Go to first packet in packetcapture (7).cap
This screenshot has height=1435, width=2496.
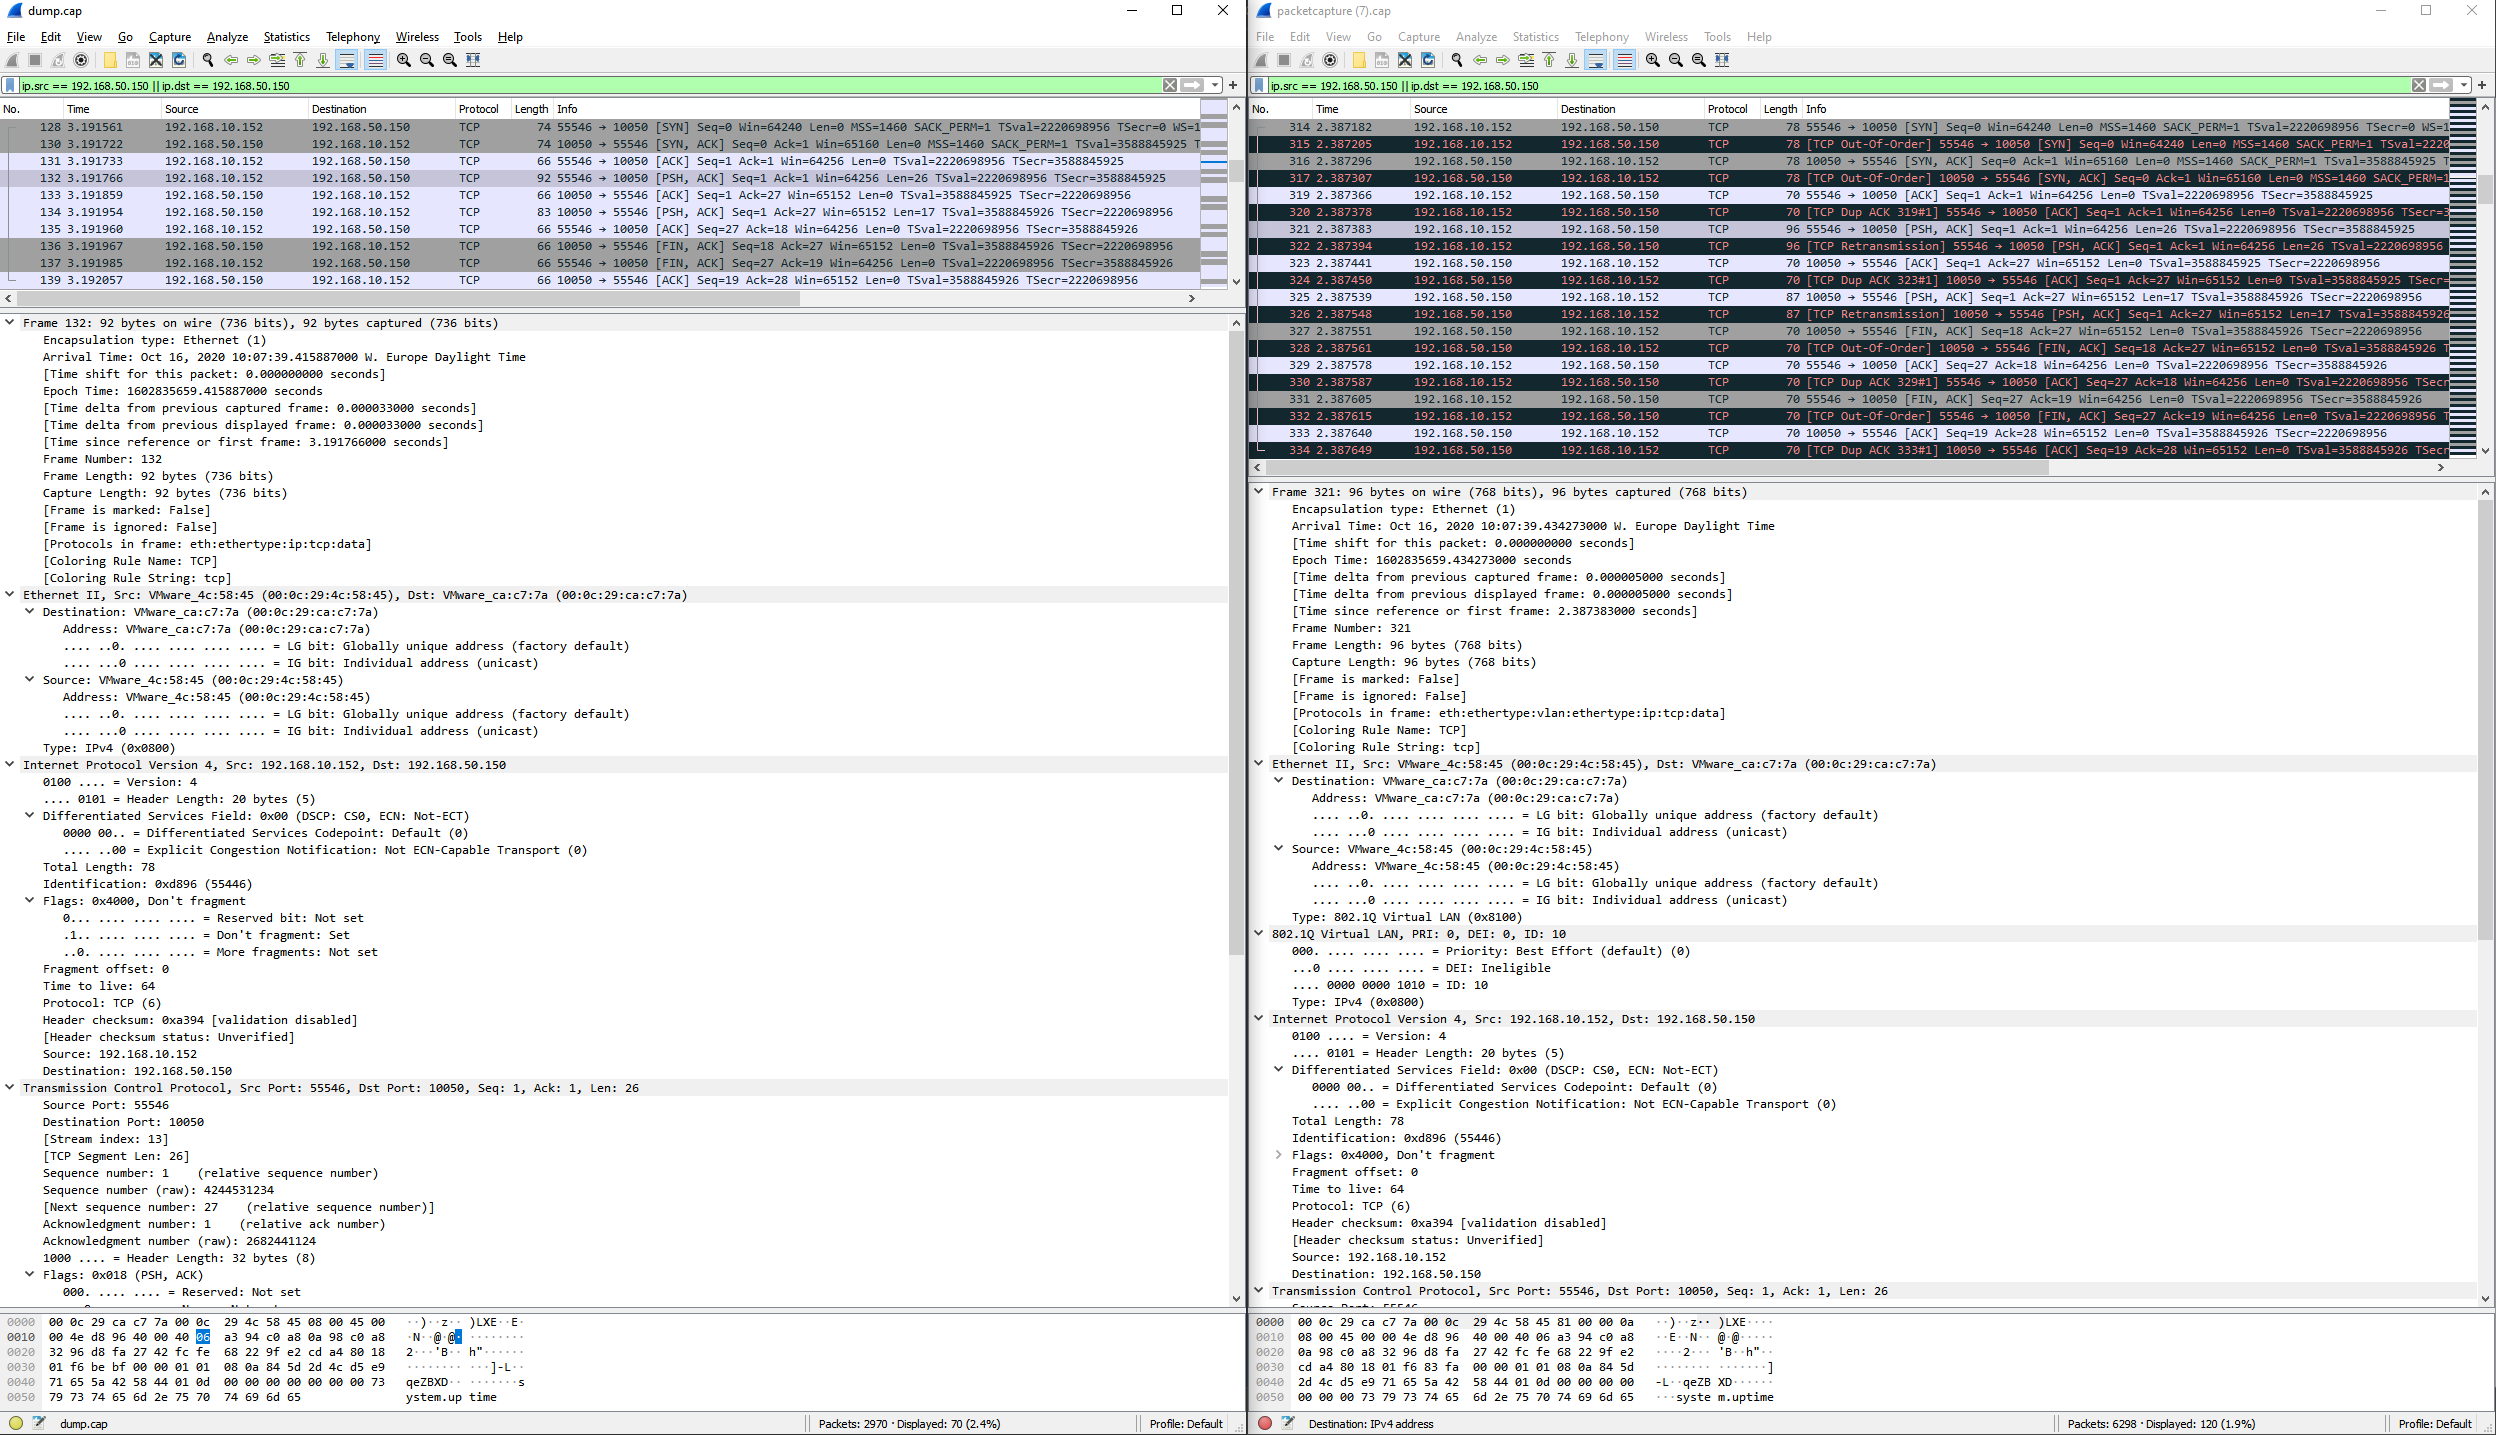tap(1549, 60)
